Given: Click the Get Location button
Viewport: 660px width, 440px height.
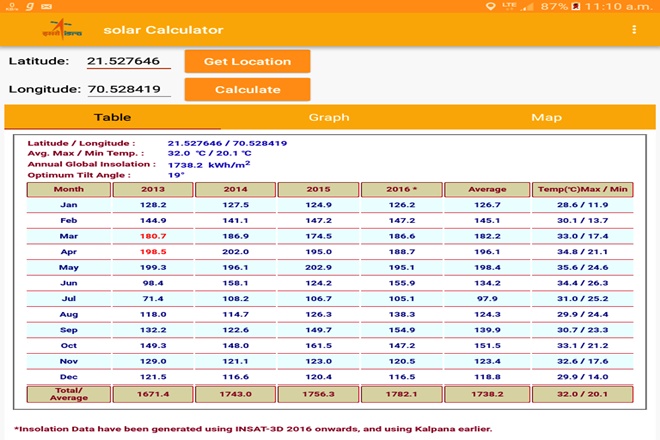Looking at the screenshot, I should click(247, 61).
